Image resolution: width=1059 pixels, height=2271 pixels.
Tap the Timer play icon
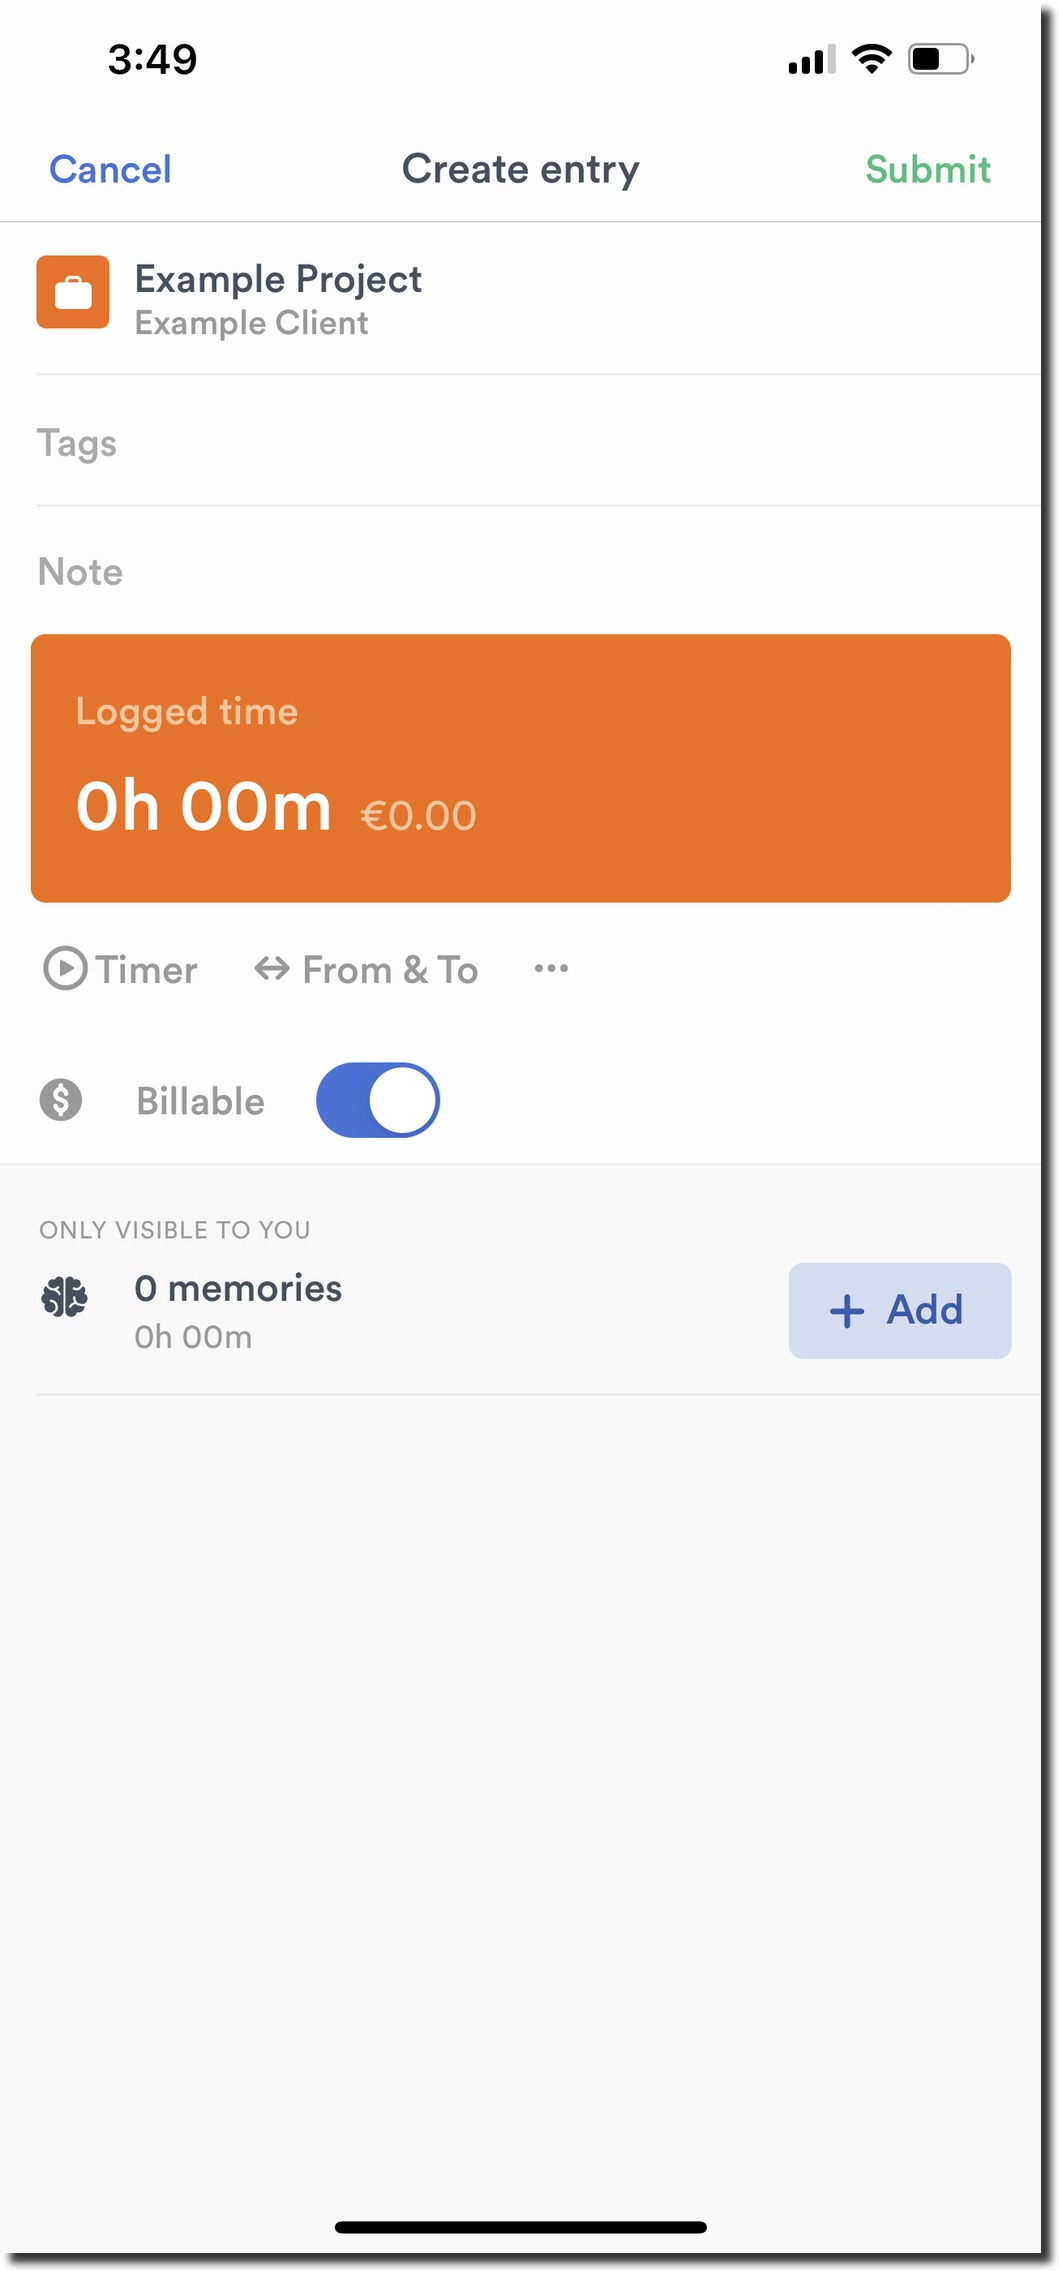[x=65, y=969]
